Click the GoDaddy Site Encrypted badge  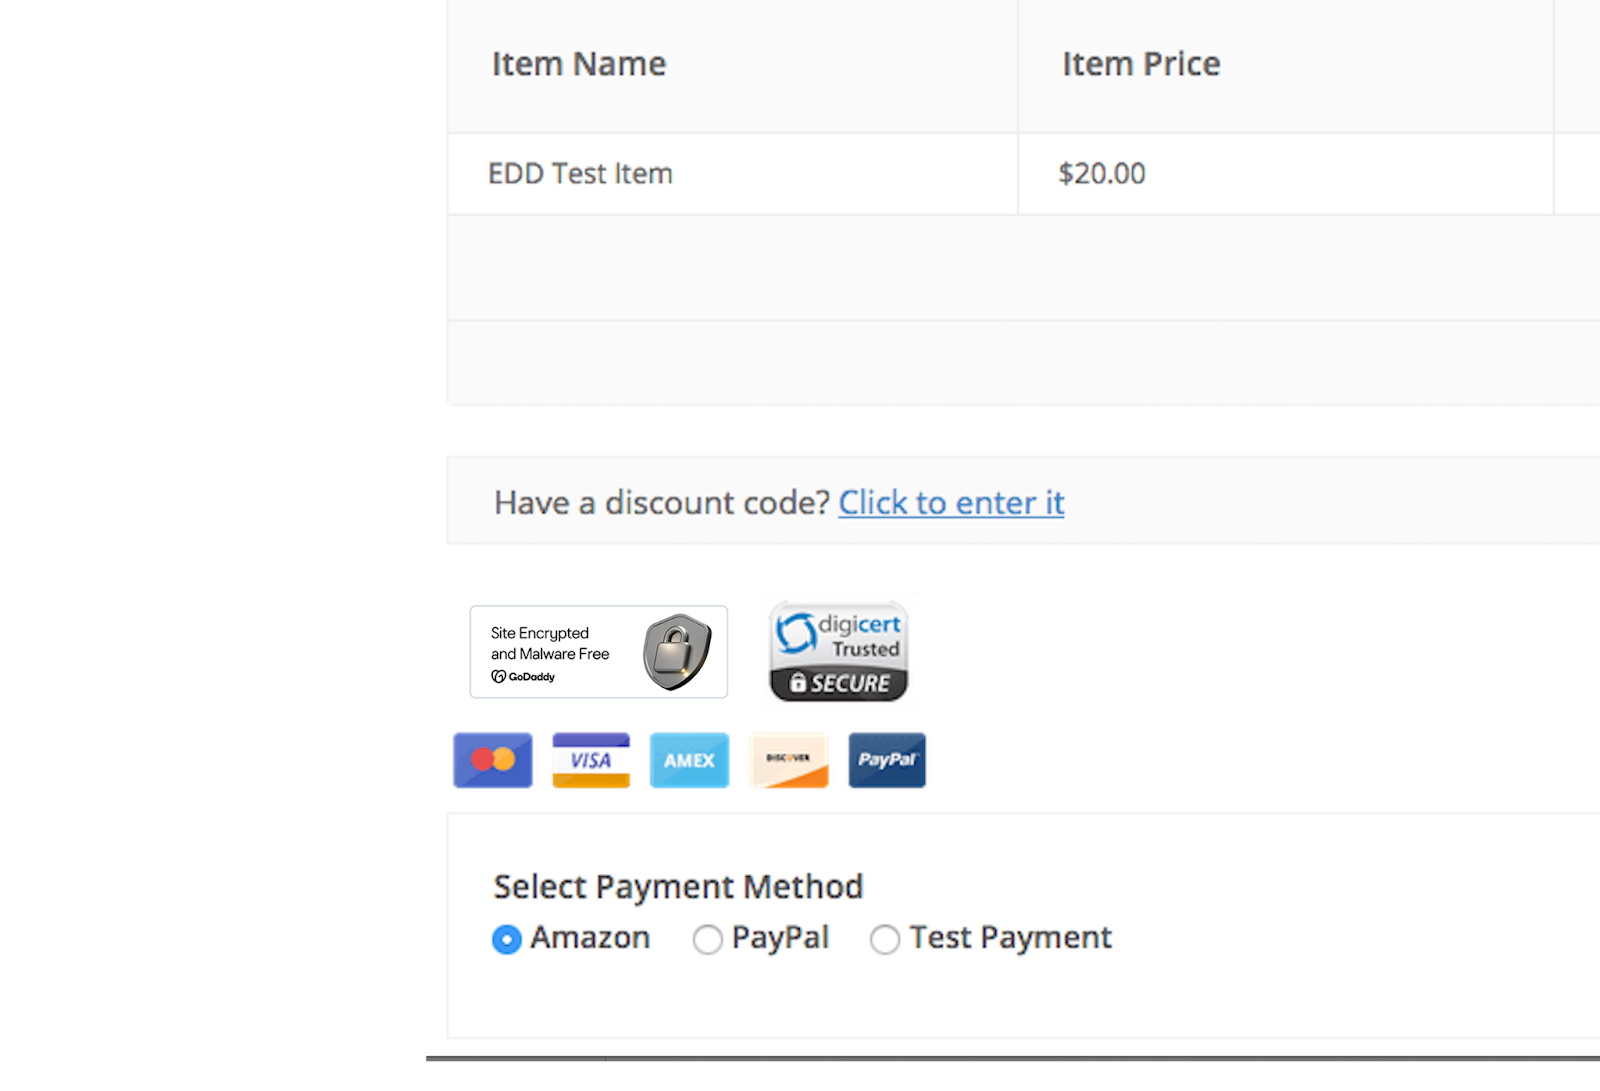click(598, 651)
